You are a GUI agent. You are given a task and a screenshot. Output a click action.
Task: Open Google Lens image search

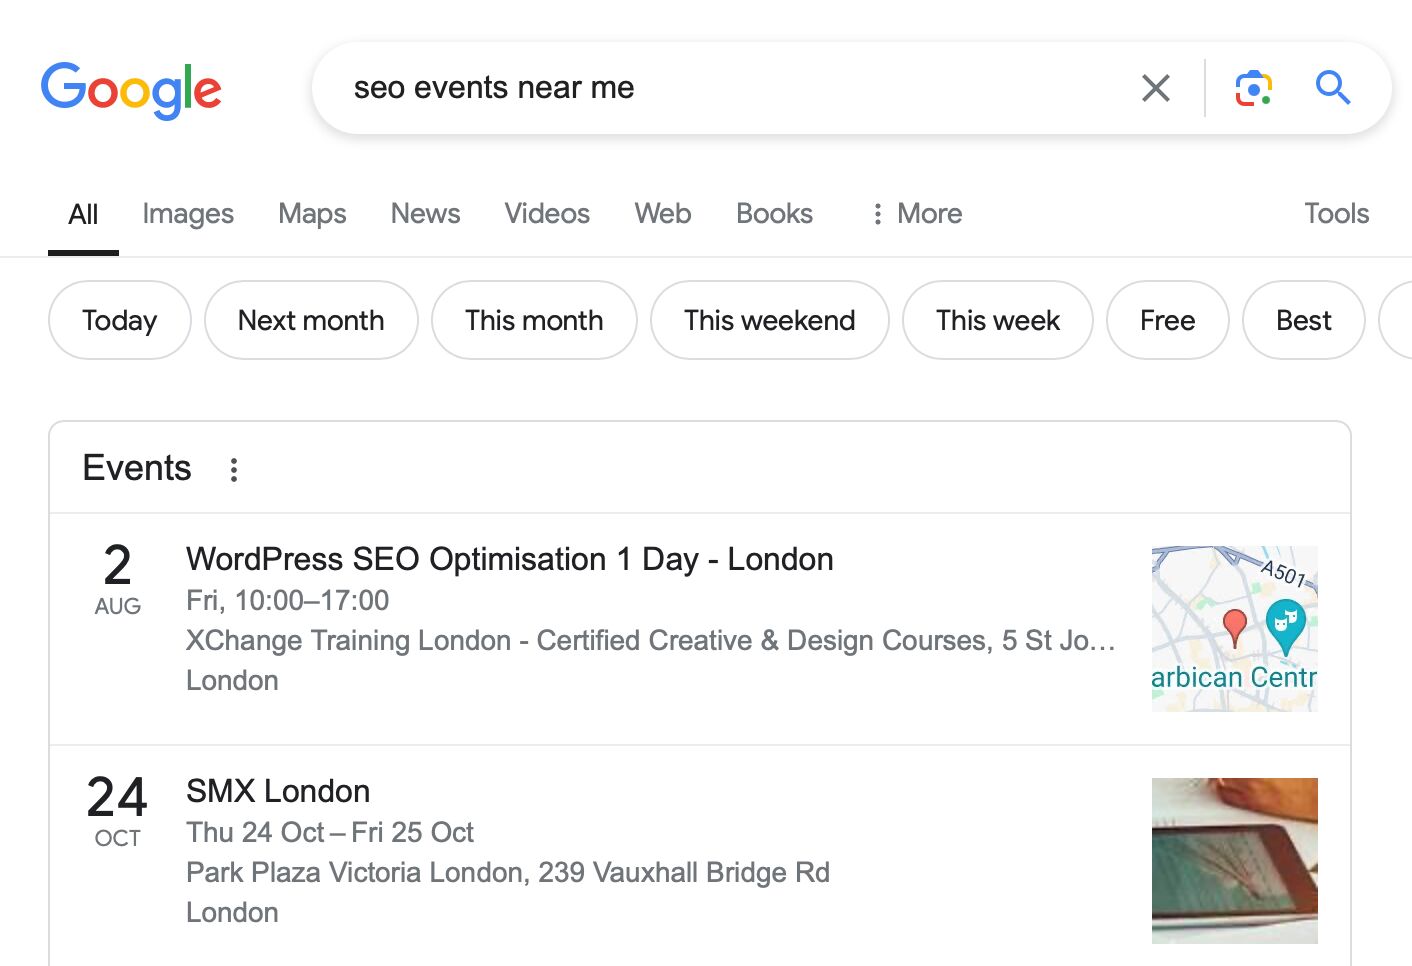click(1253, 88)
